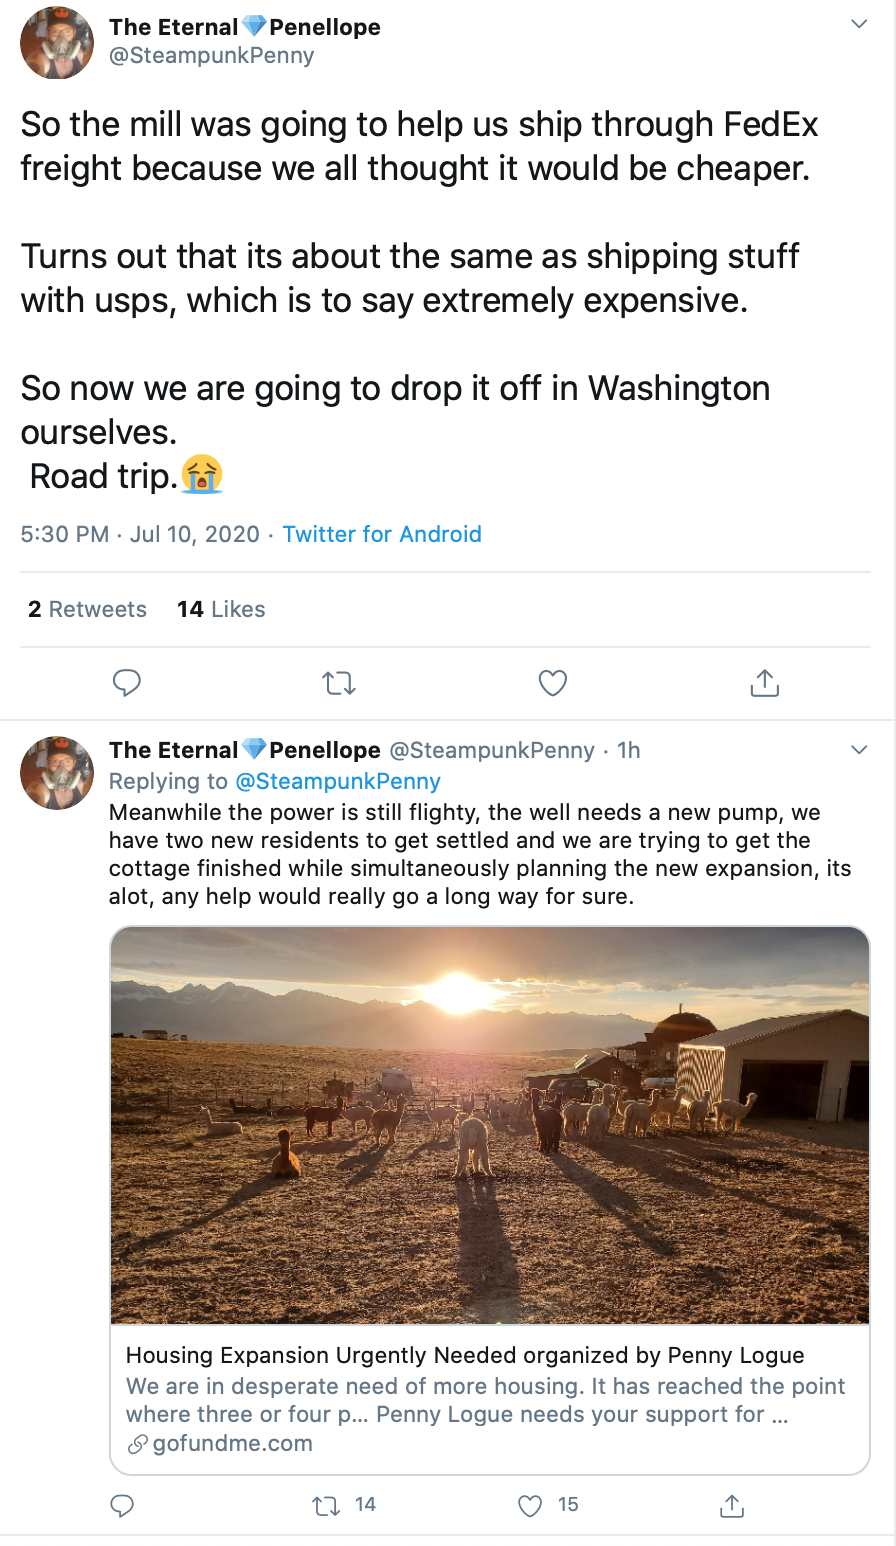Screen dimensions: 896x1546
Task: Like the reply tweet showing 15 likes
Action: [530, 1505]
